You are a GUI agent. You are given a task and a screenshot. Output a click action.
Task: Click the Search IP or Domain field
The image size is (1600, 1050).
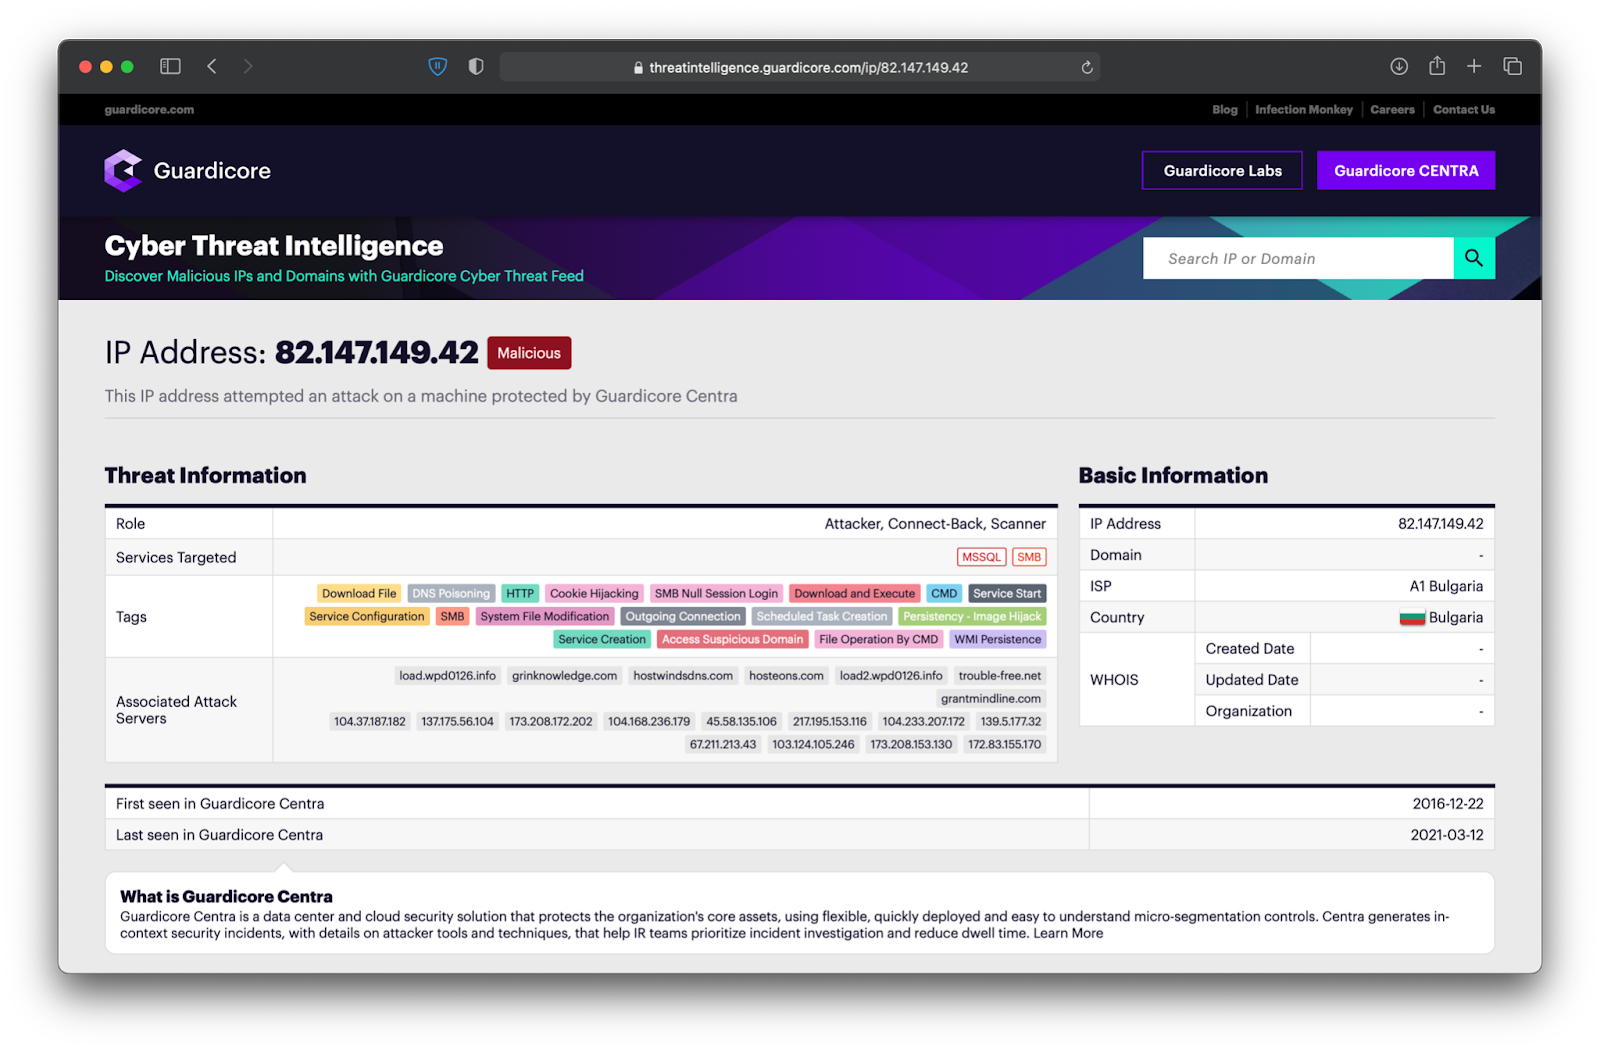(1297, 259)
